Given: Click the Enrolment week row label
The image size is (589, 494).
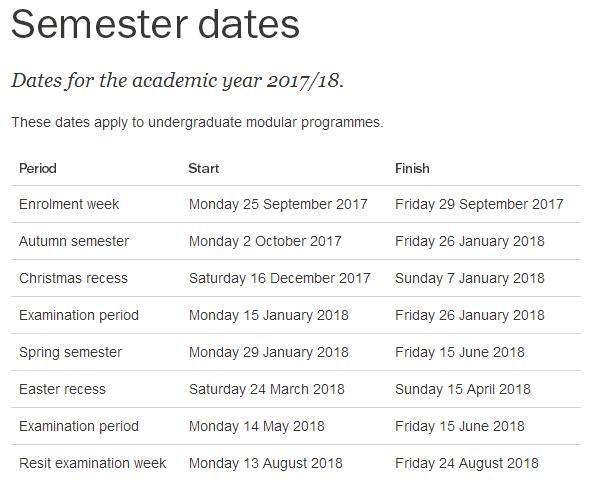Looking at the screenshot, I should [69, 204].
